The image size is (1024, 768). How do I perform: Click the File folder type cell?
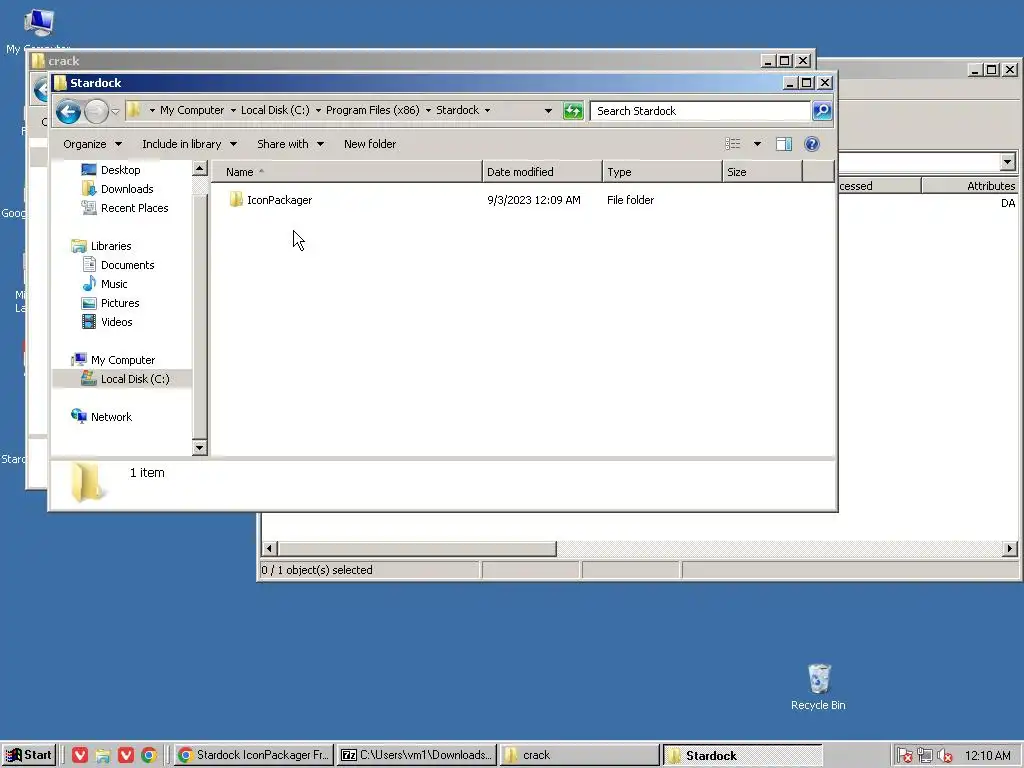pyautogui.click(x=630, y=200)
